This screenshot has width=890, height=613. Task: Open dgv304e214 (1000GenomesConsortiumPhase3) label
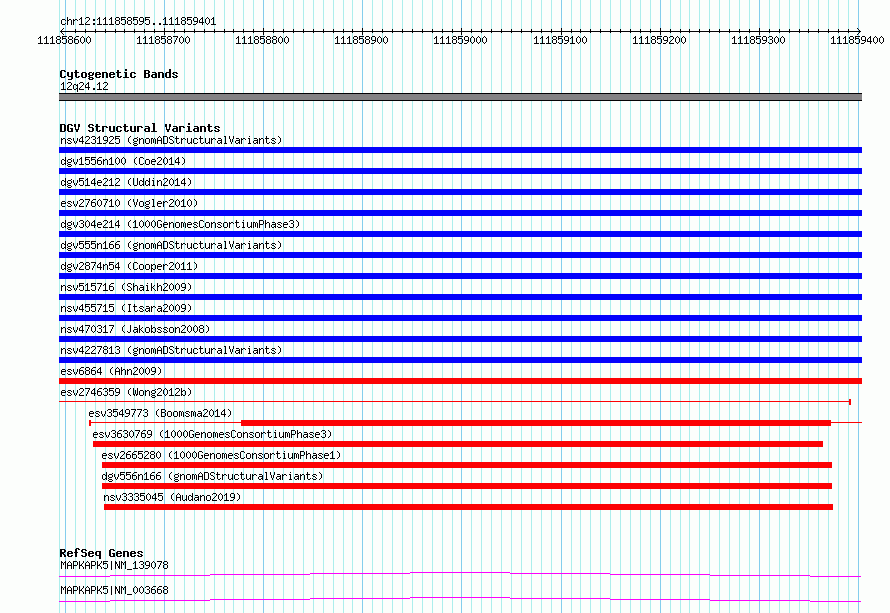[x=180, y=224]
